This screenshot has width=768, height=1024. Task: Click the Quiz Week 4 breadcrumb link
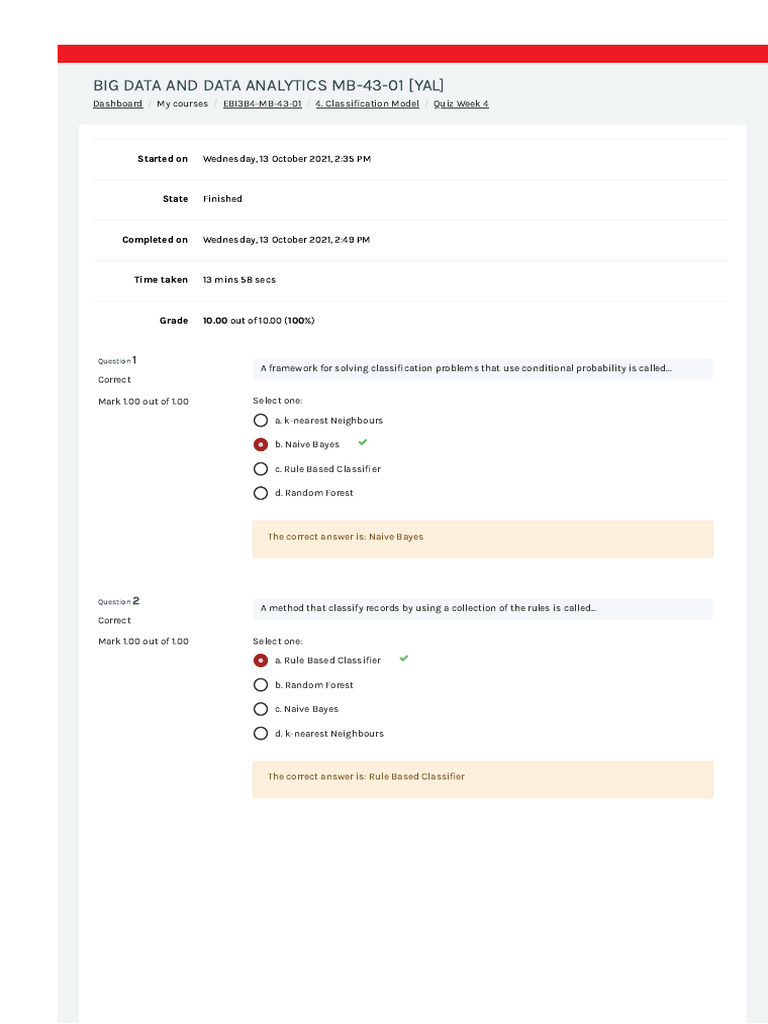(x=461, y=104)
